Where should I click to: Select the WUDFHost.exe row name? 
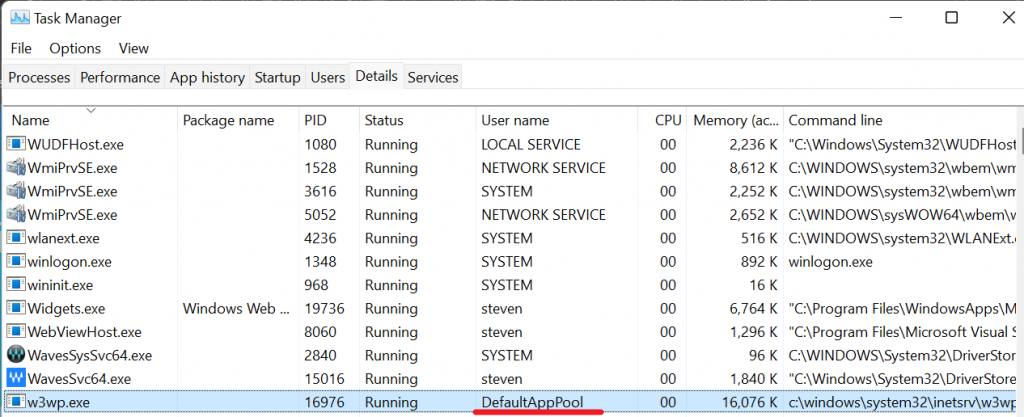(75, 144)
